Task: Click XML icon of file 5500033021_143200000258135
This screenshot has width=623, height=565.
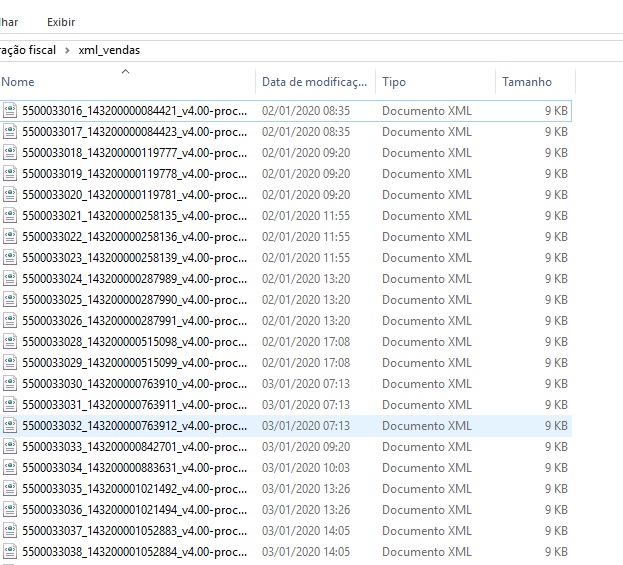Action: point(10,216)
